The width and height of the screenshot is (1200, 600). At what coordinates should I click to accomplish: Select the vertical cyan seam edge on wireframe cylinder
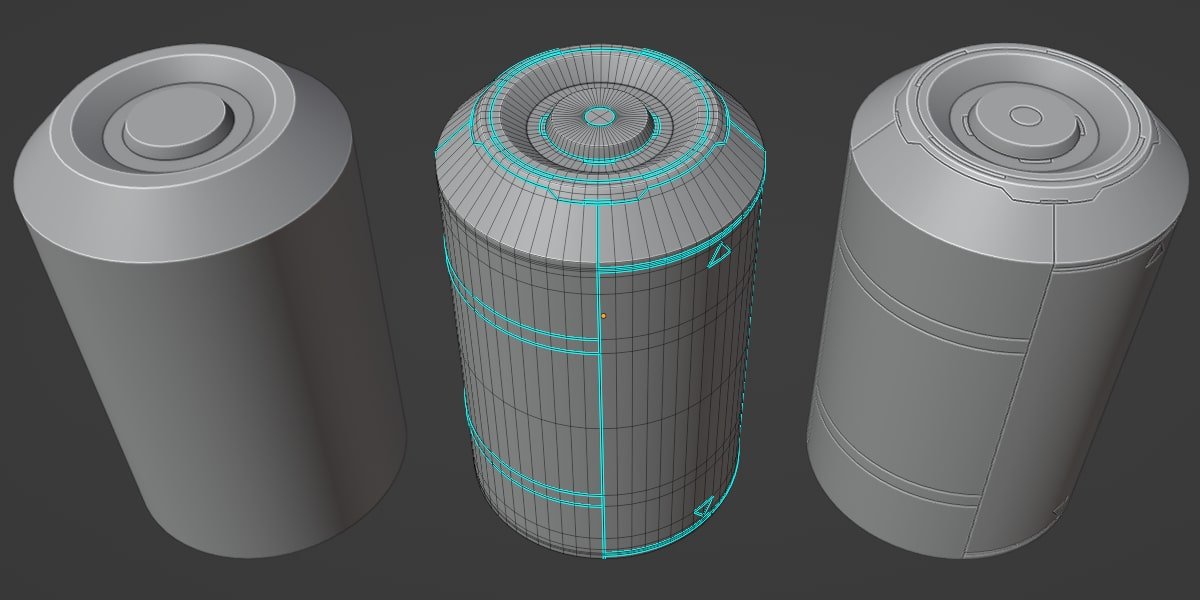click(601, 380)
